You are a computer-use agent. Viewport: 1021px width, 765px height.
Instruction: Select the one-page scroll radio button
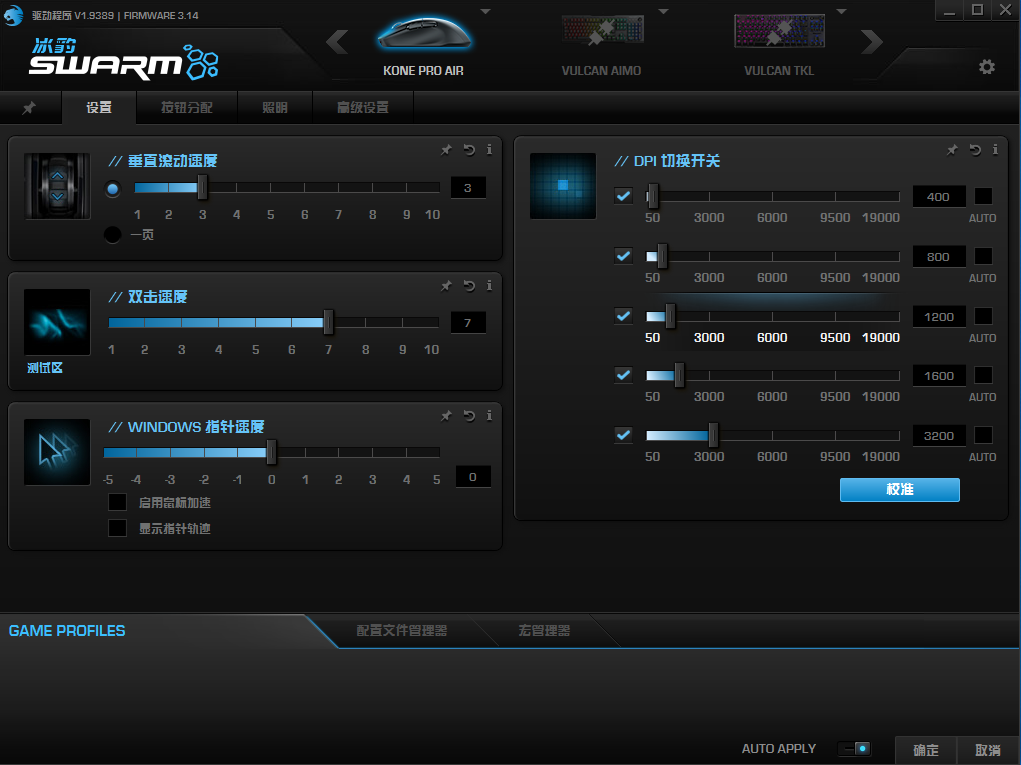coord(113,234)
